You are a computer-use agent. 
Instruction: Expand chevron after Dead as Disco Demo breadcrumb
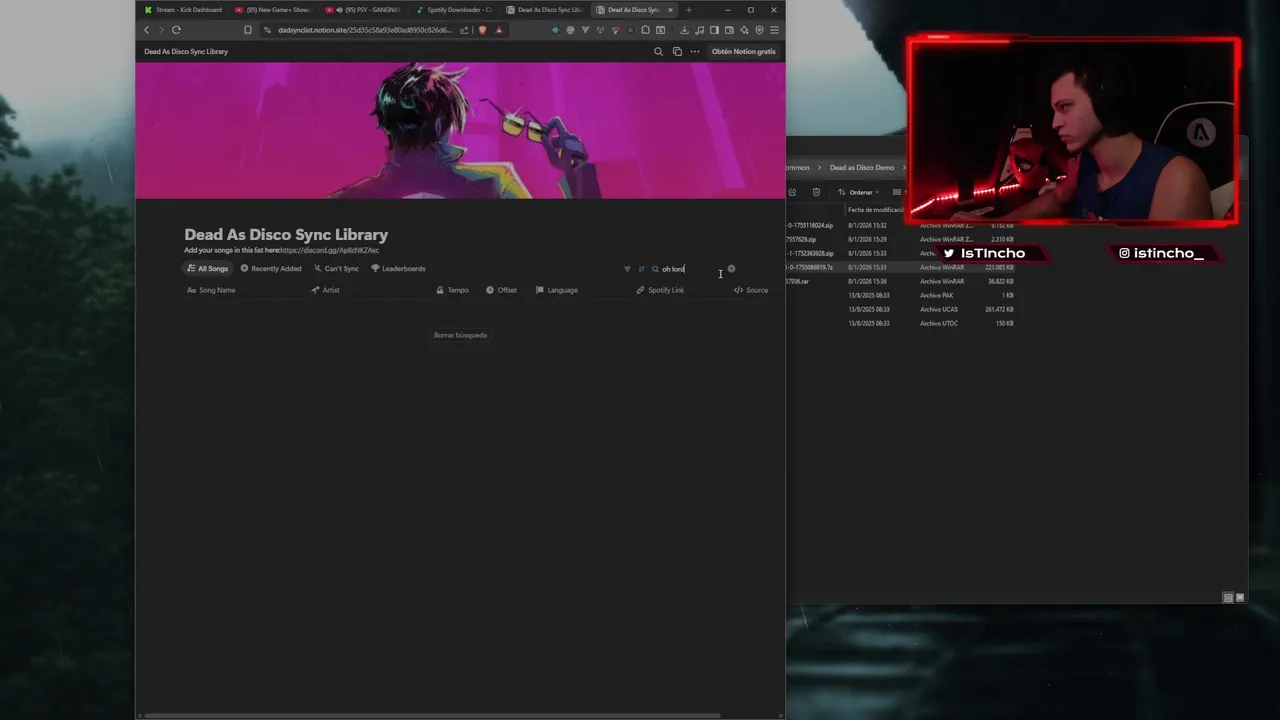point(905,168)
